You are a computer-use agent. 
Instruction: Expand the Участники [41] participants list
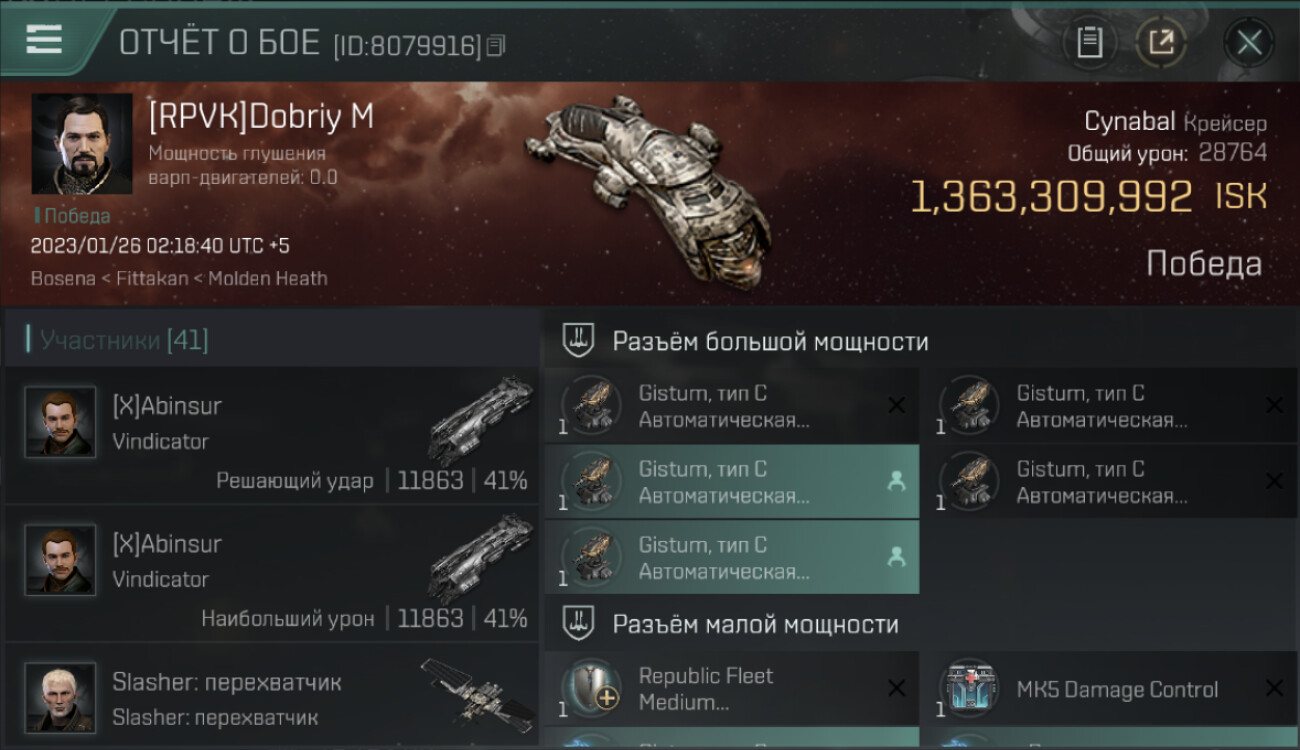pyautogui.click(x=124, y=340)
